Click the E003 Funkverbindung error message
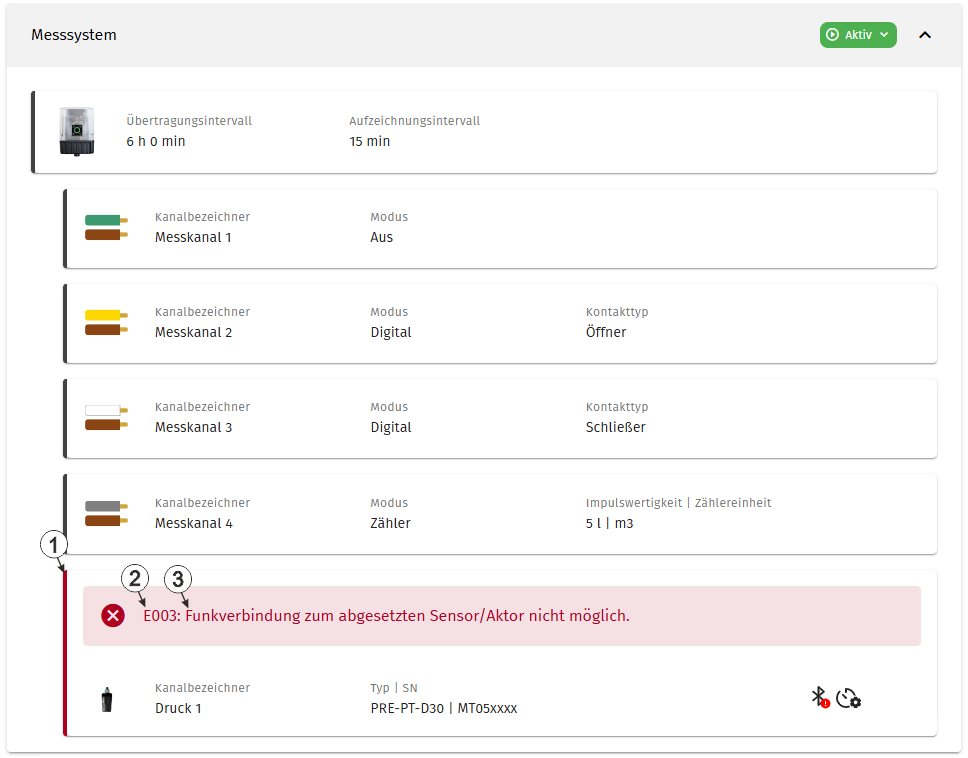968x758 pixels. [386, 615]
